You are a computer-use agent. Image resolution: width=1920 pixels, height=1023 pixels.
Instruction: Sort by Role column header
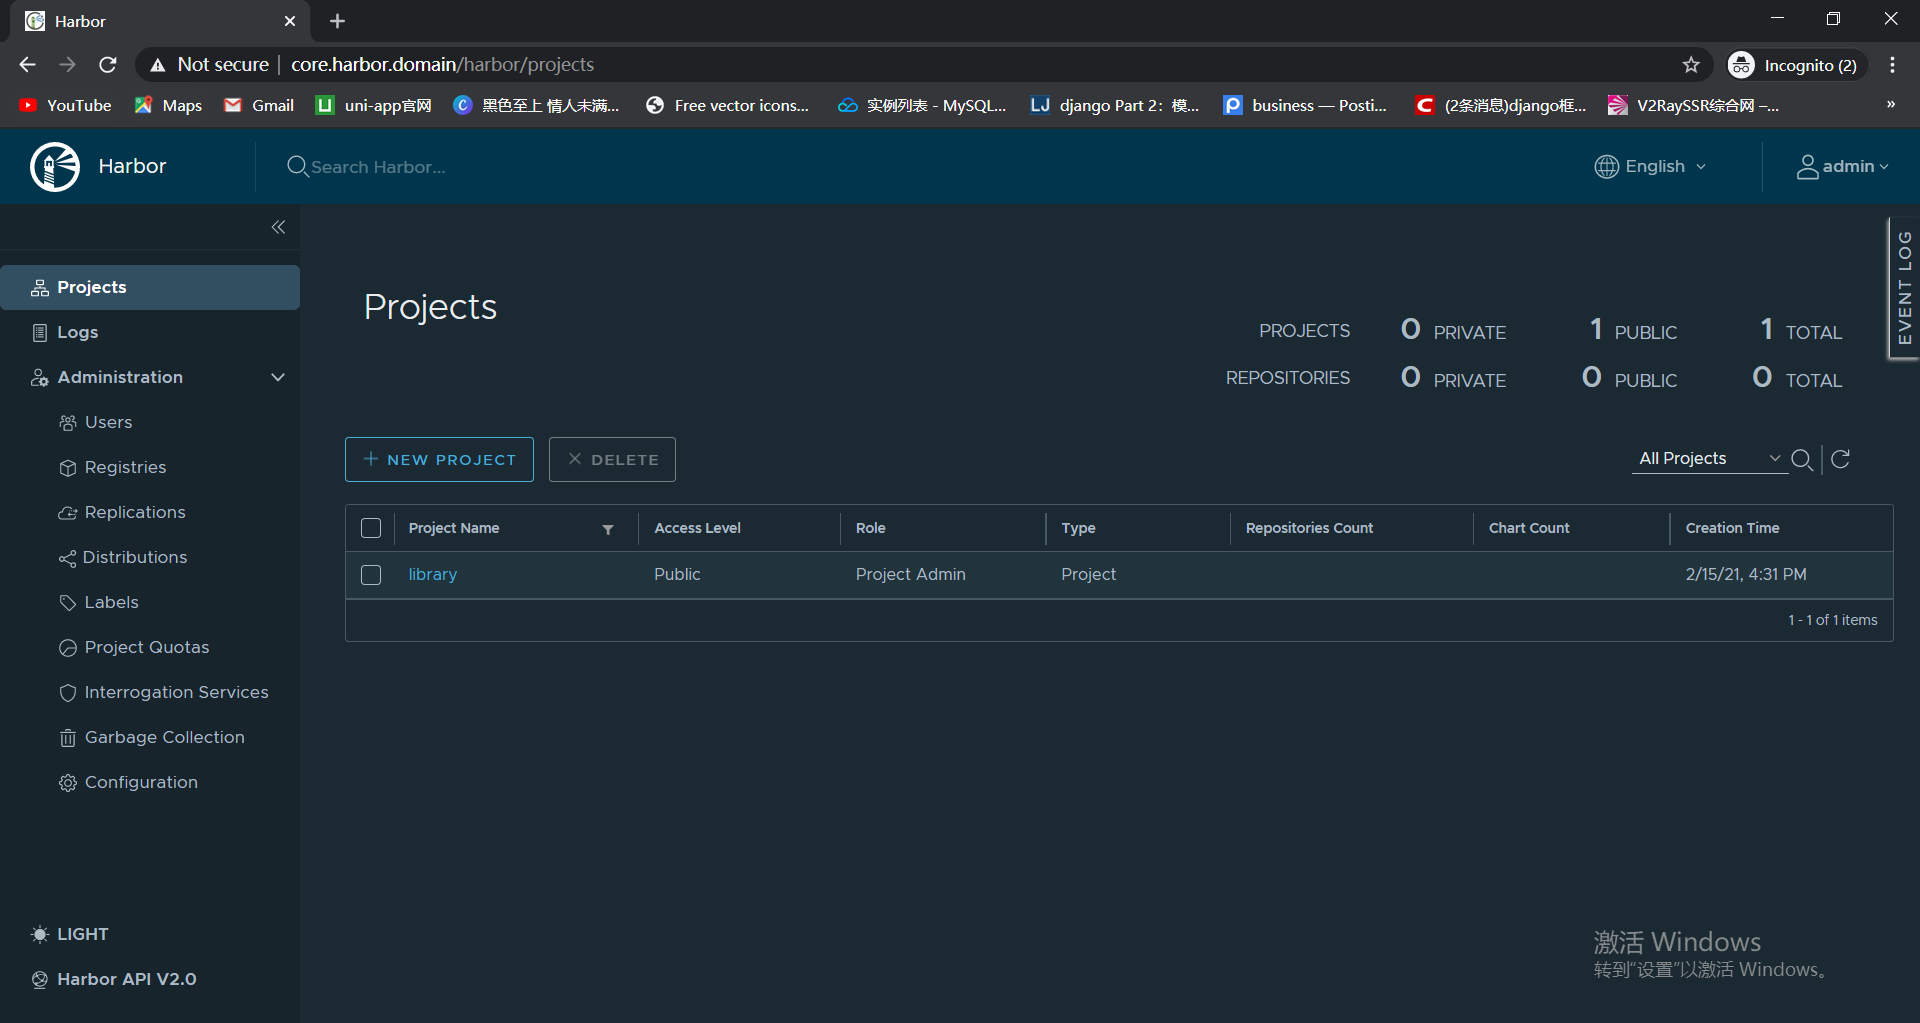point(870,528)
